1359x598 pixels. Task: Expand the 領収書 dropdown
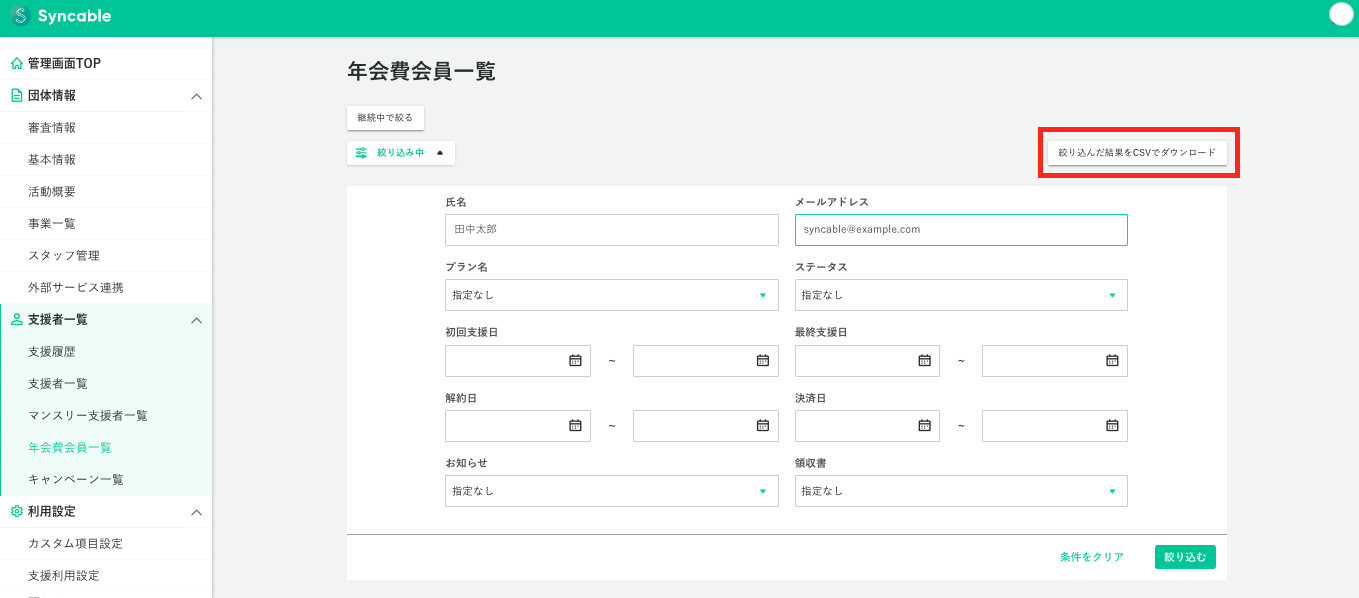(x=960, y=491)
